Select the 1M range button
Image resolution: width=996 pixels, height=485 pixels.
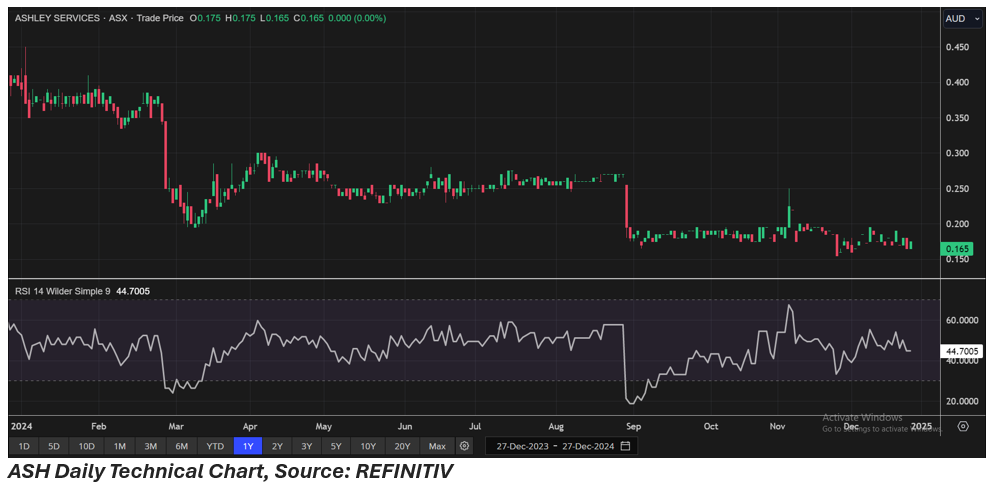coord(119,446)
